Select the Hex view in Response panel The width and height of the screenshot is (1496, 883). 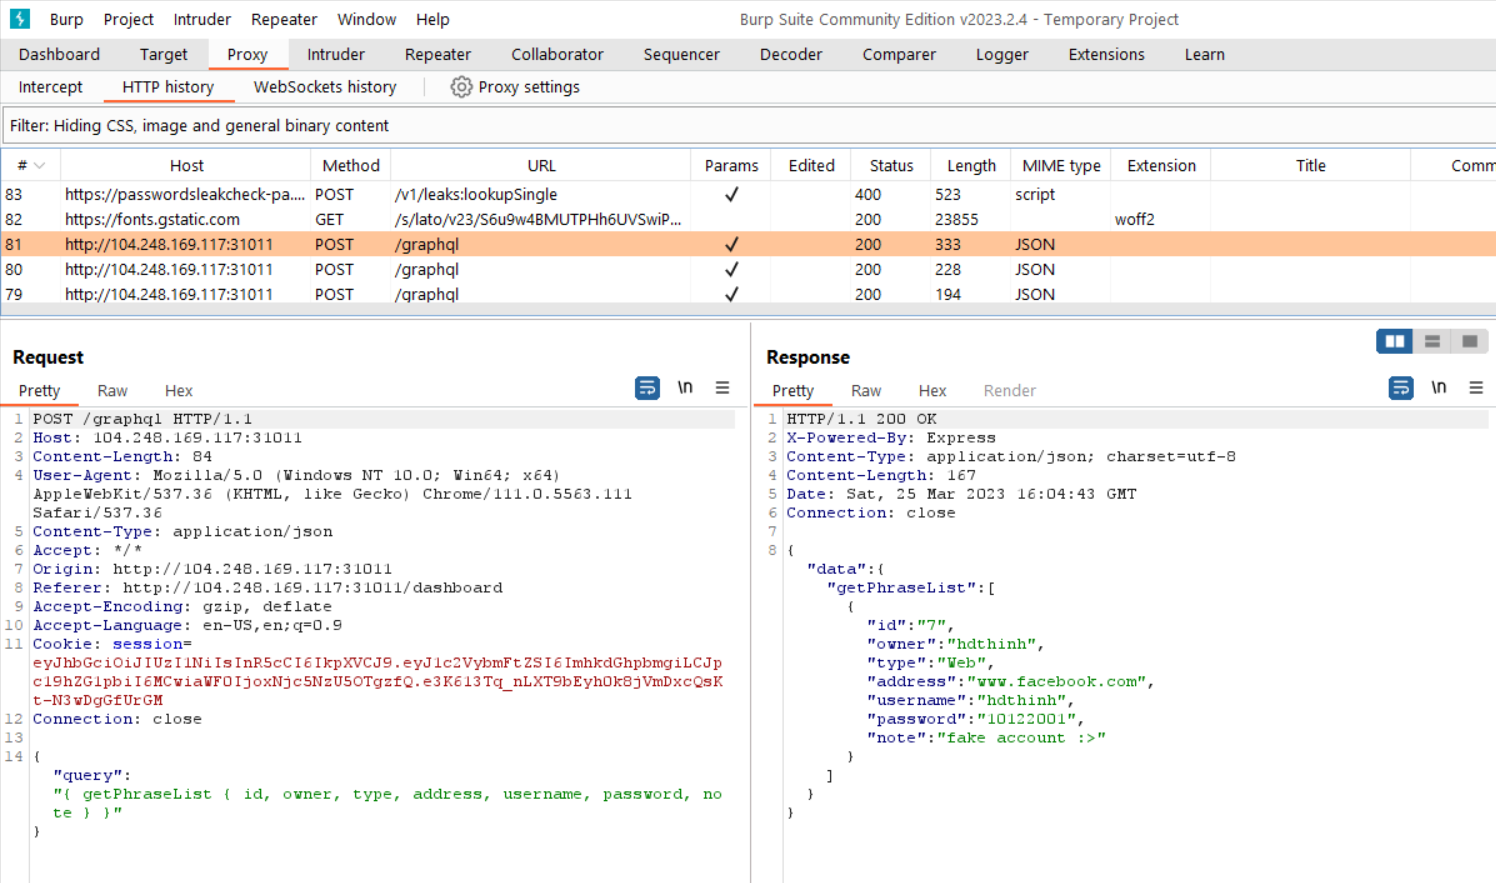932,391
